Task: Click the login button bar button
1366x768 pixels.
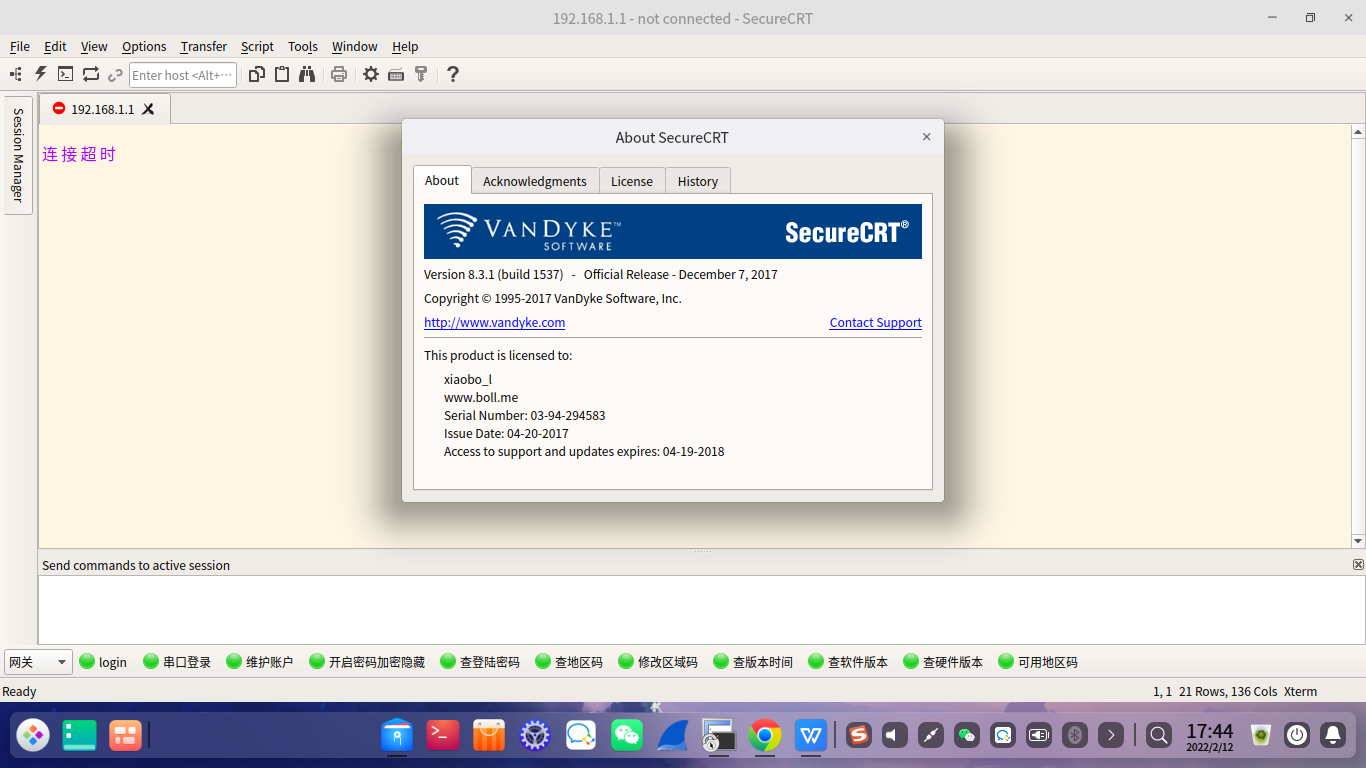Action: point(103,662)
